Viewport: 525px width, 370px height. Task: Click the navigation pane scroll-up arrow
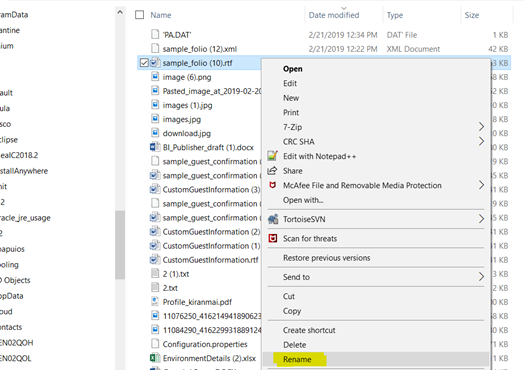pos(120,12)
